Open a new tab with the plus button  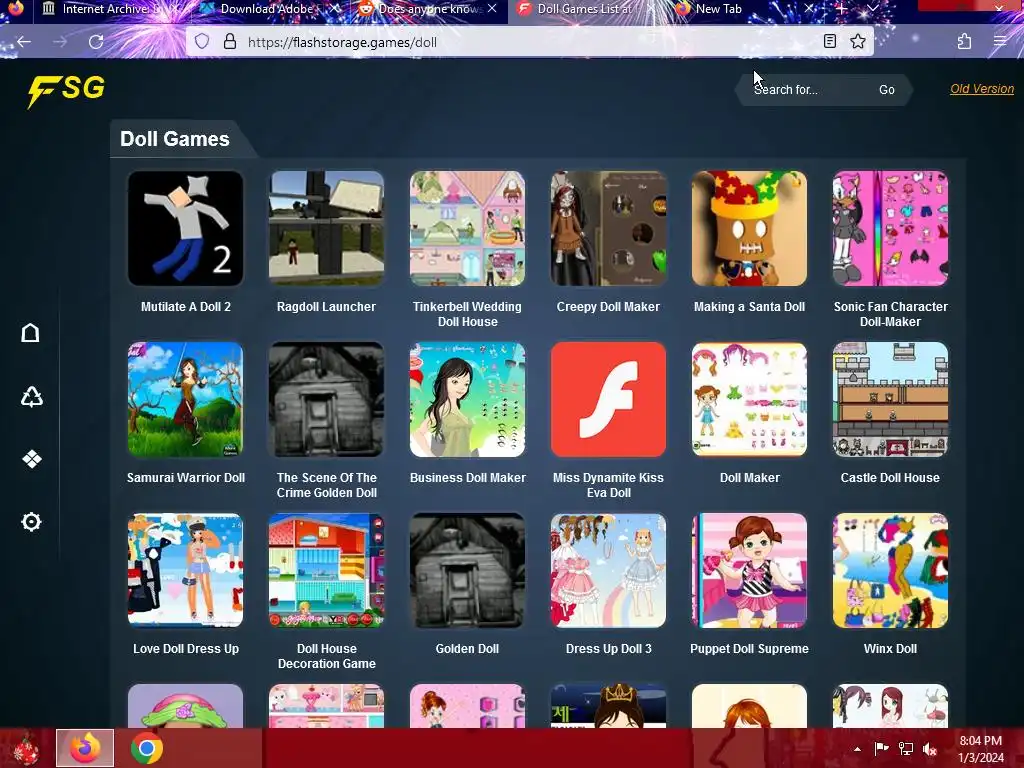[x=841, y=8]
